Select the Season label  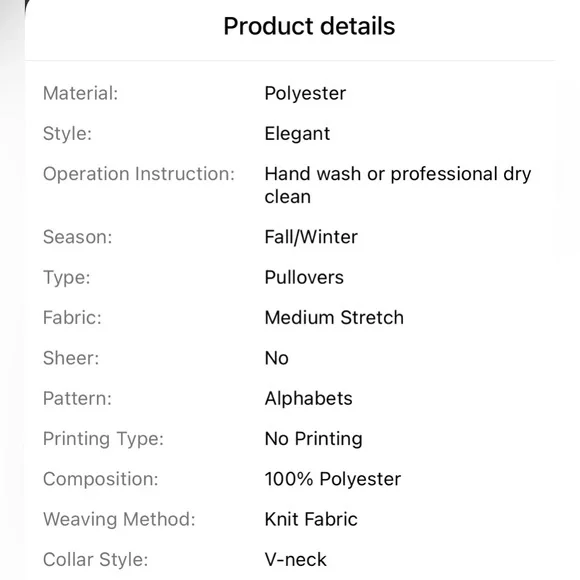pyautogui.click(x=77, y=237)
